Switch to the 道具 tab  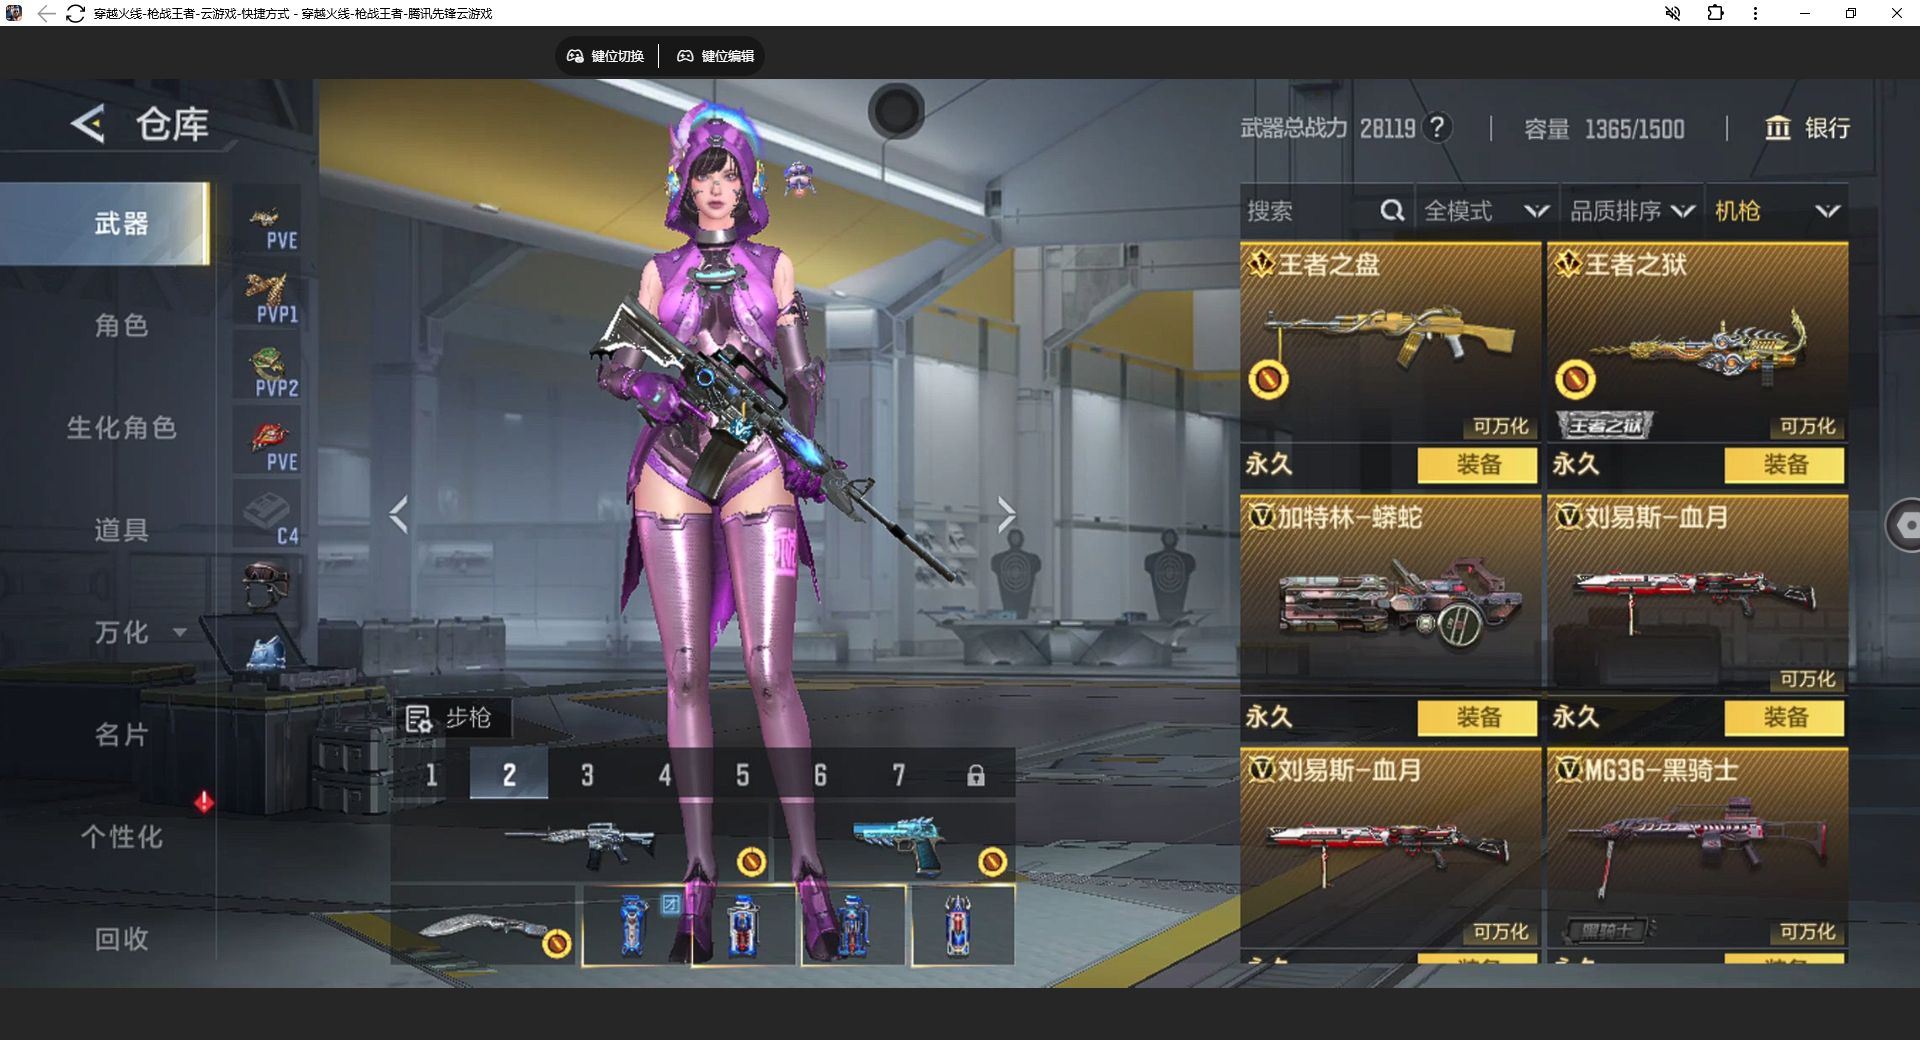click(x=121, y=530)
